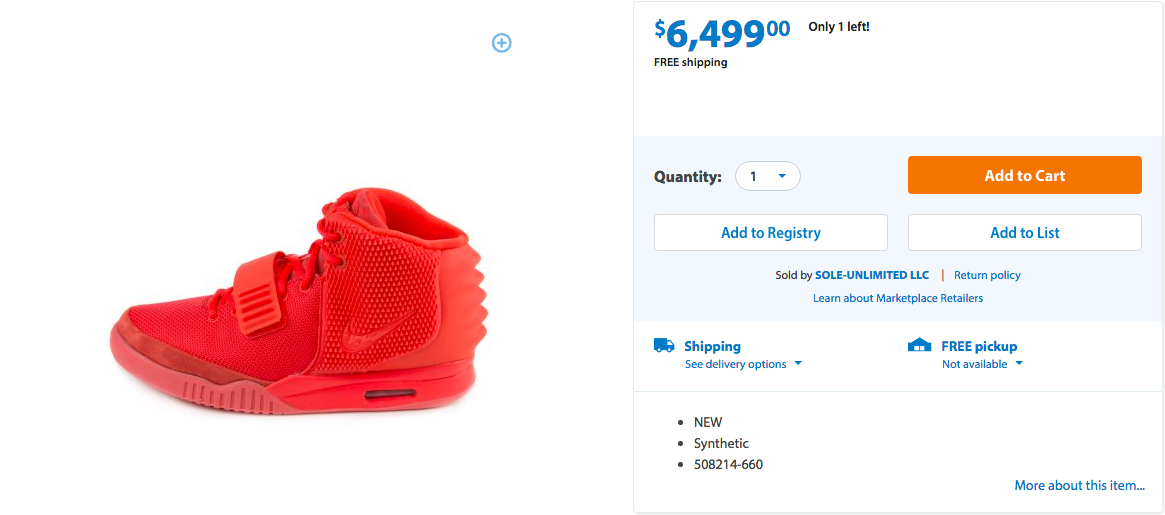The height and width of the screenshot is (515, 1165).
Task: Select the Add to List button
Action: 1024,233
